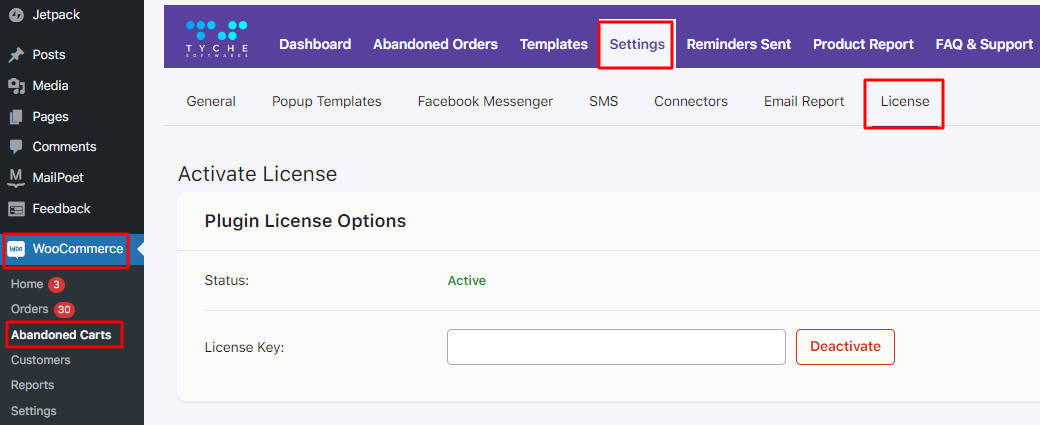Click the Jetpack icon in sidebar

coord(16,14)
